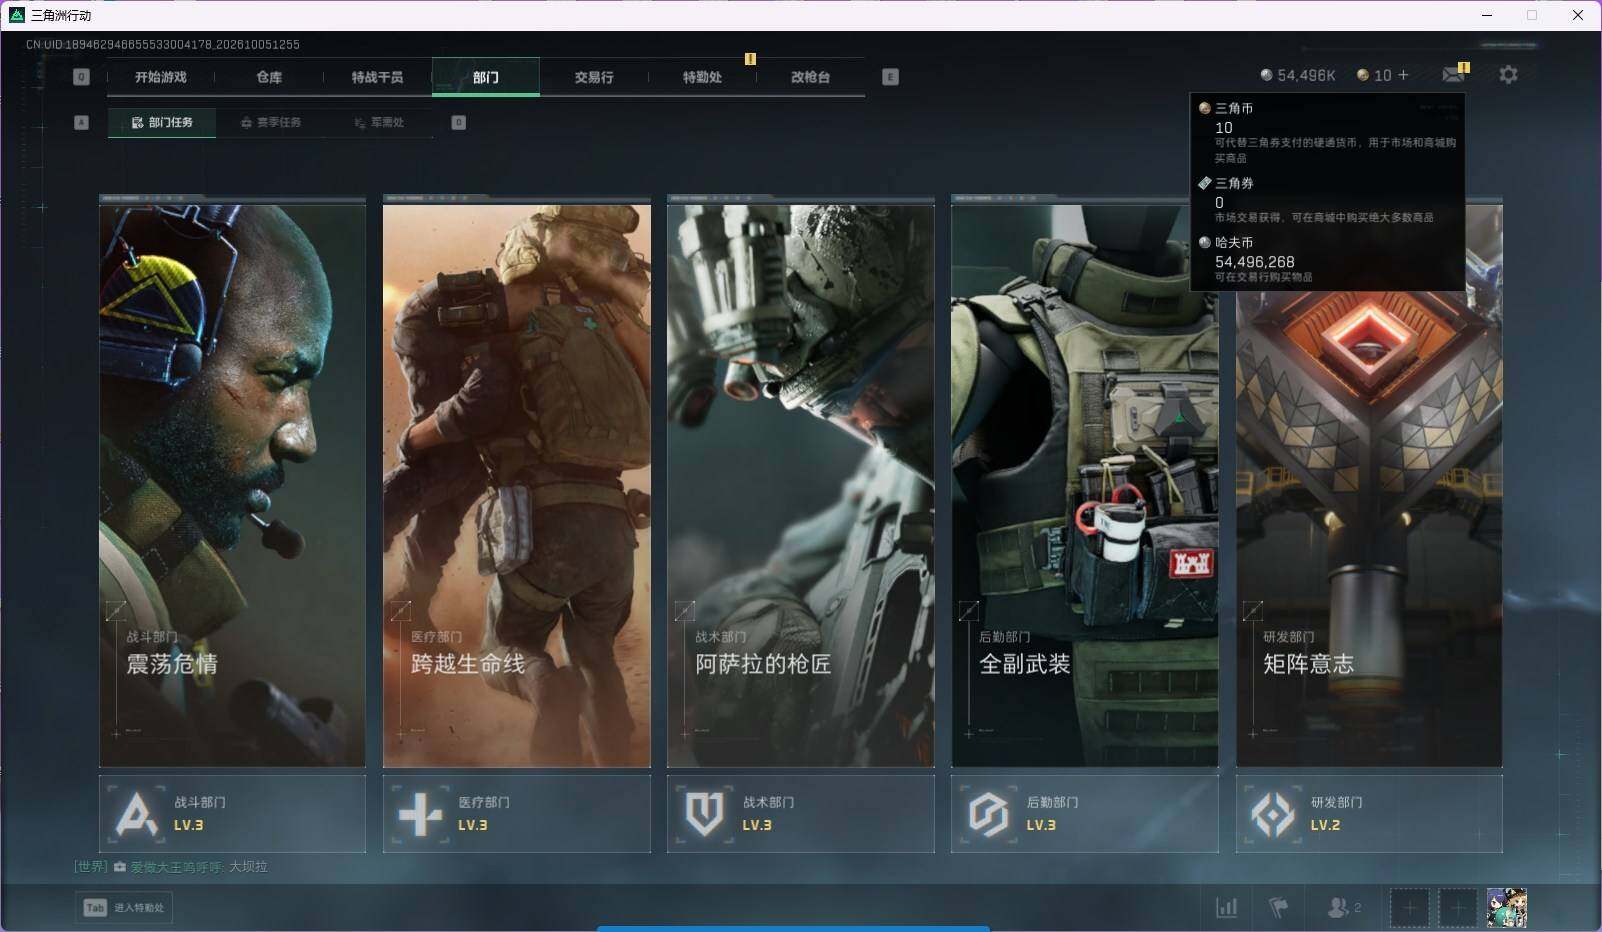1602x932 pixels.
Task: Open the 改枪台 tab
Action: [x=810, y=77]
